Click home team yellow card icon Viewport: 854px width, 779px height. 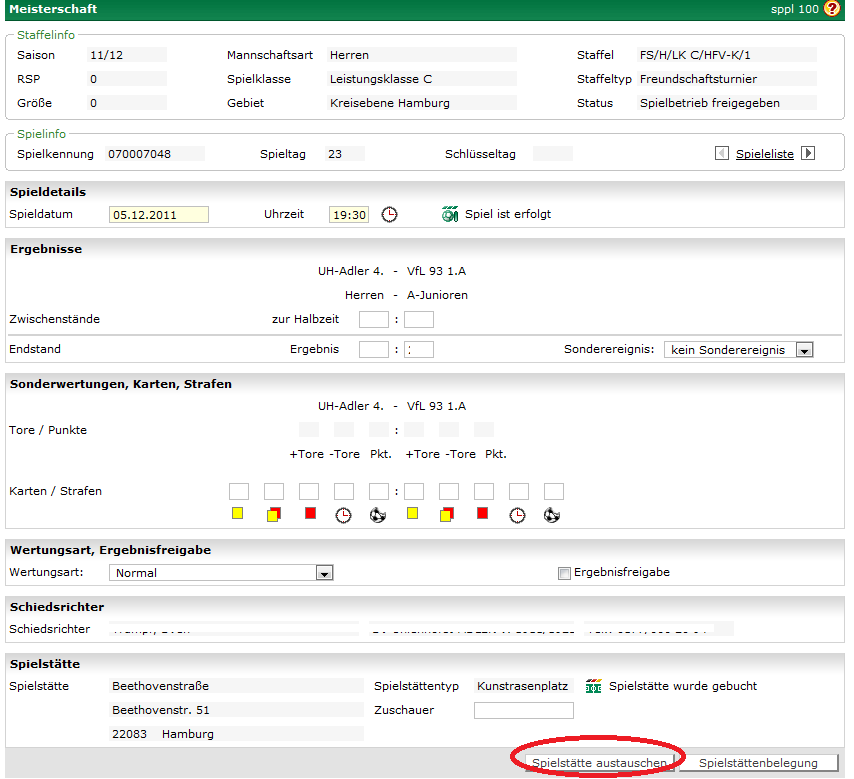click(x=237, y=513)
